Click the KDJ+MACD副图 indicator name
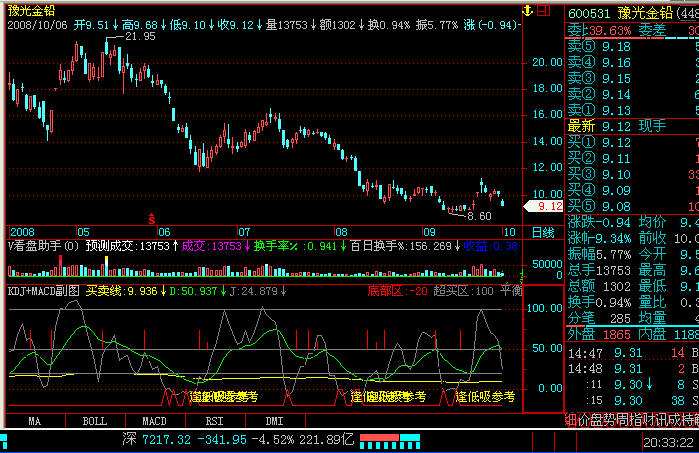 tap(43, 291)
